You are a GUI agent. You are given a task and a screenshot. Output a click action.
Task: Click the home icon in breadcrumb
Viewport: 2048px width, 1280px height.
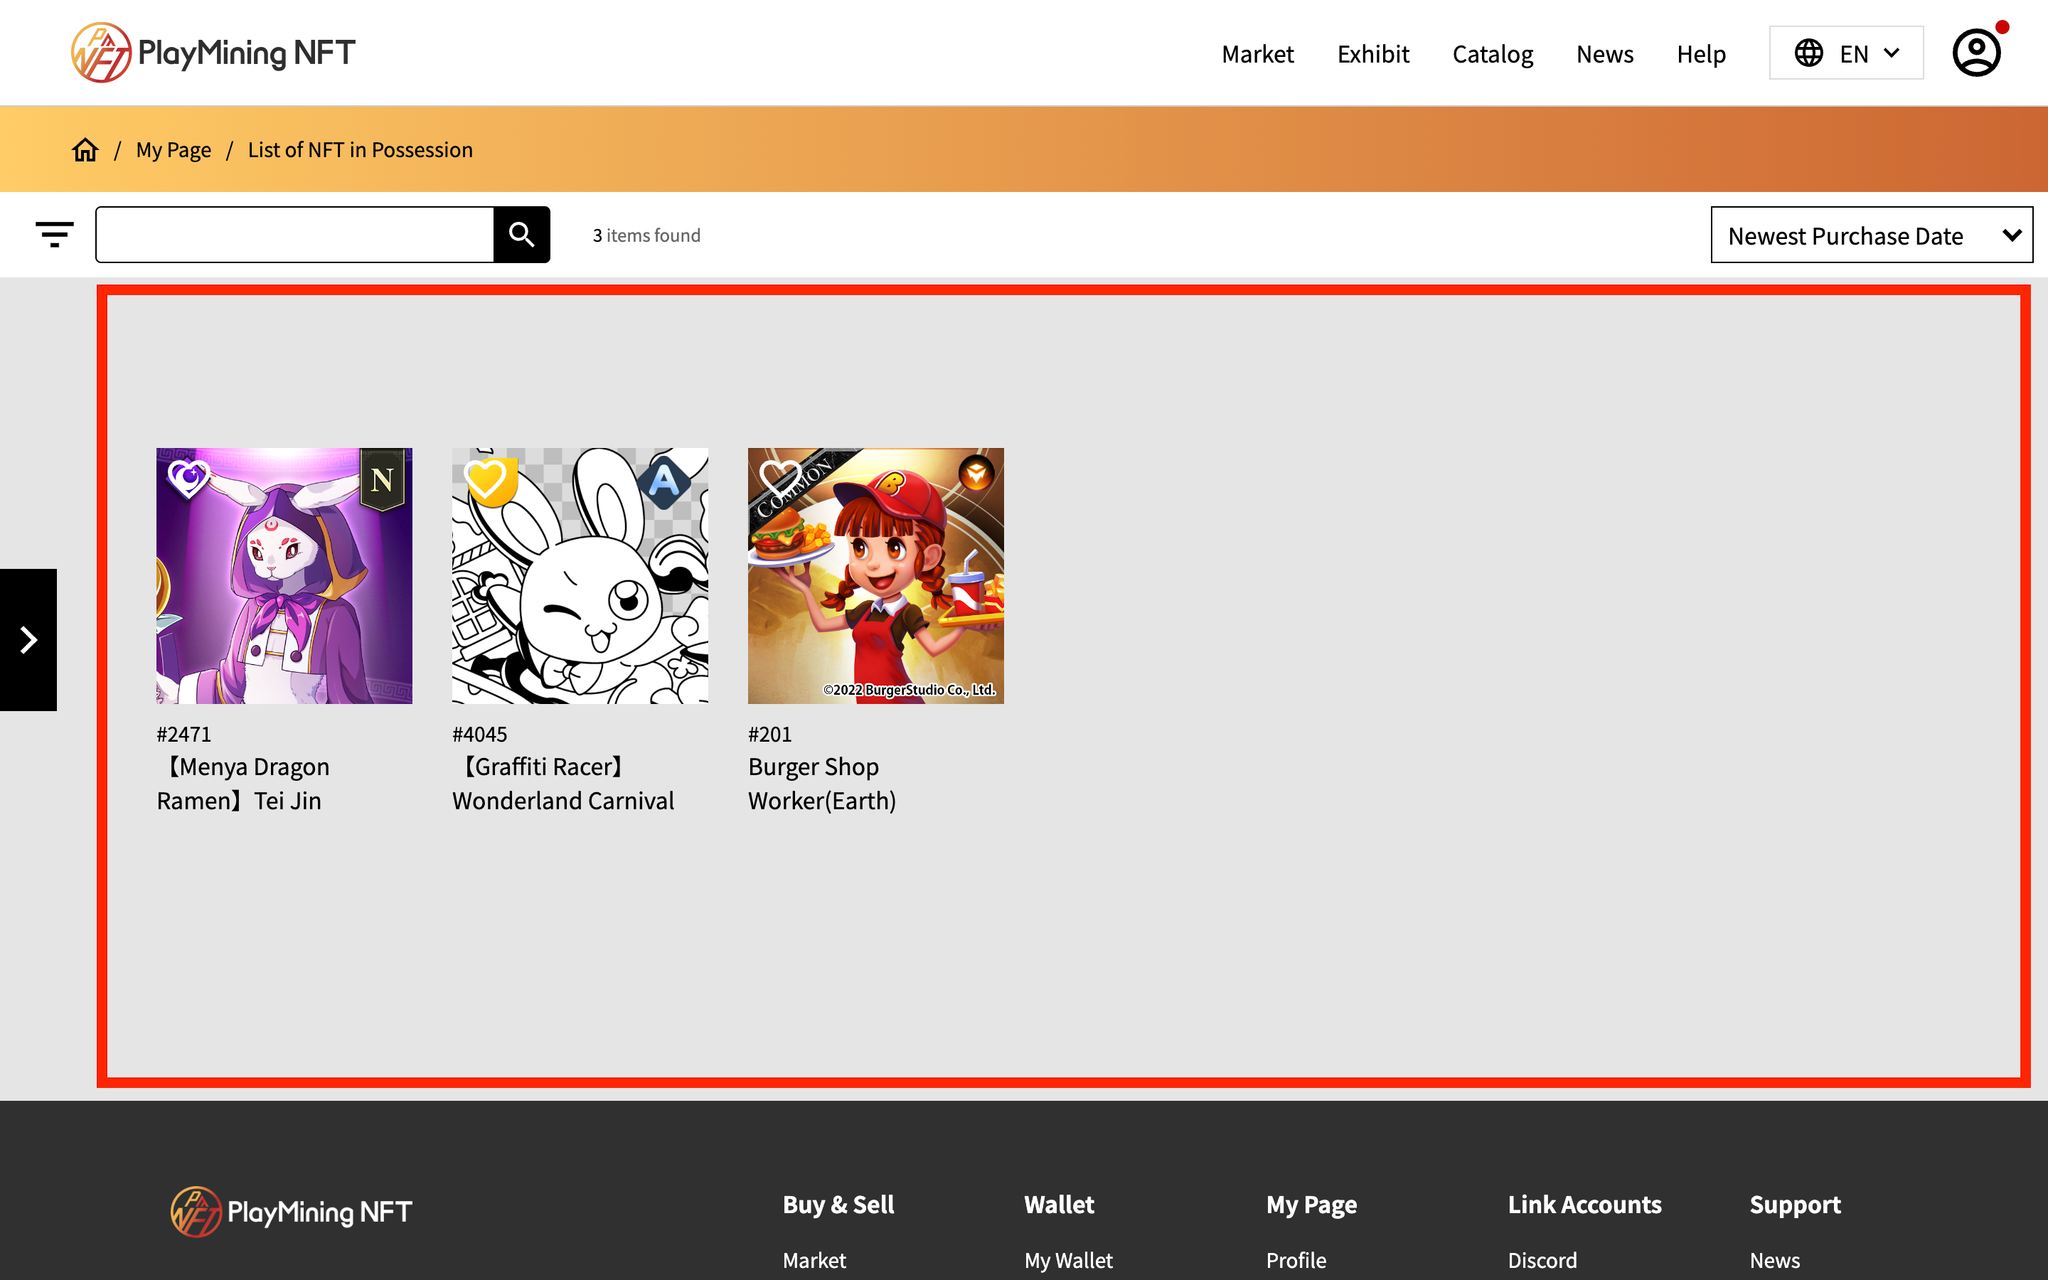(85, 150)
